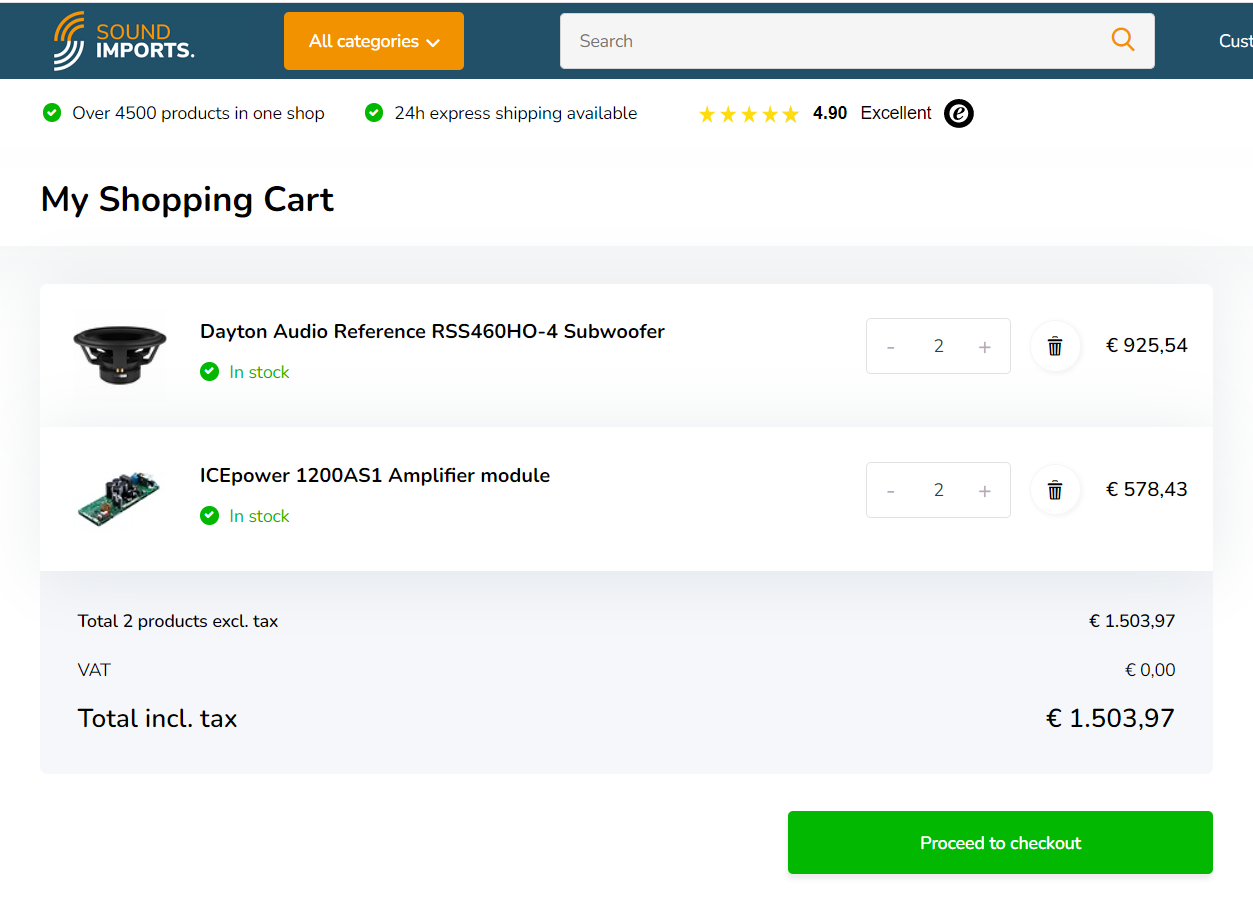Click the five-star rating widget
1253x902 pixels.
[749, 114]
